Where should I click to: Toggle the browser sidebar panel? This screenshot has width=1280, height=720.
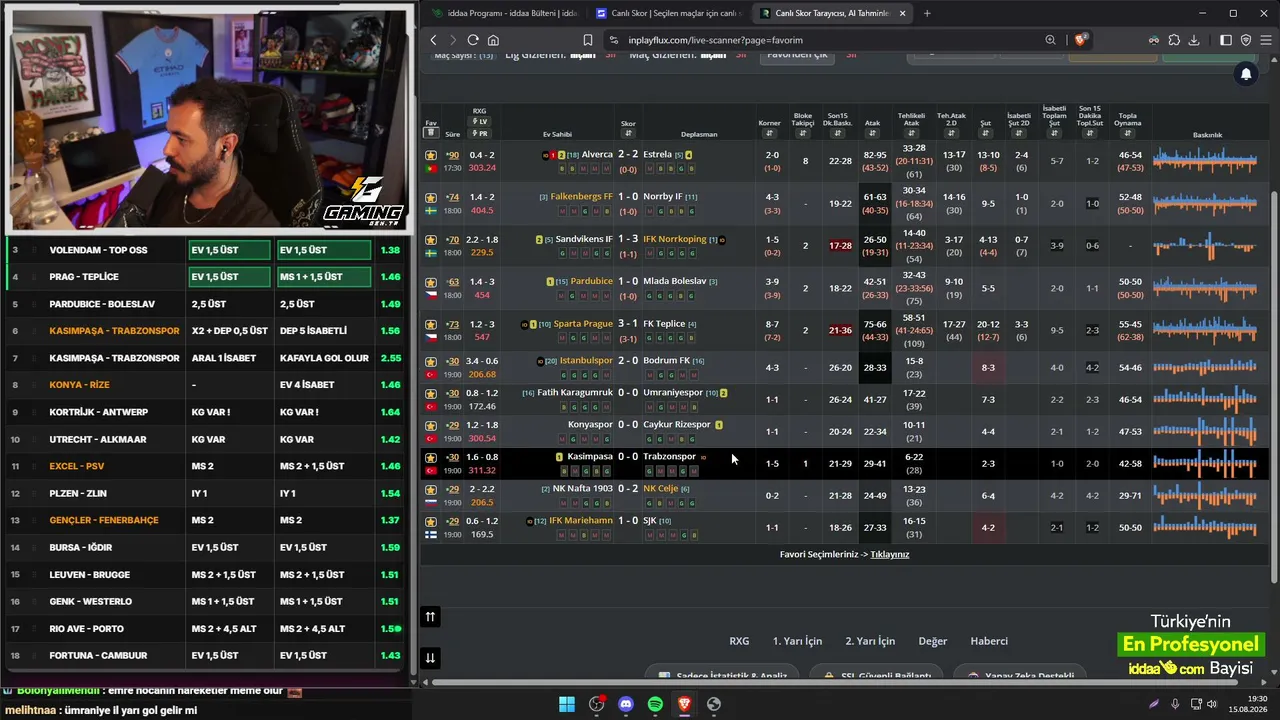(1226, 40)
